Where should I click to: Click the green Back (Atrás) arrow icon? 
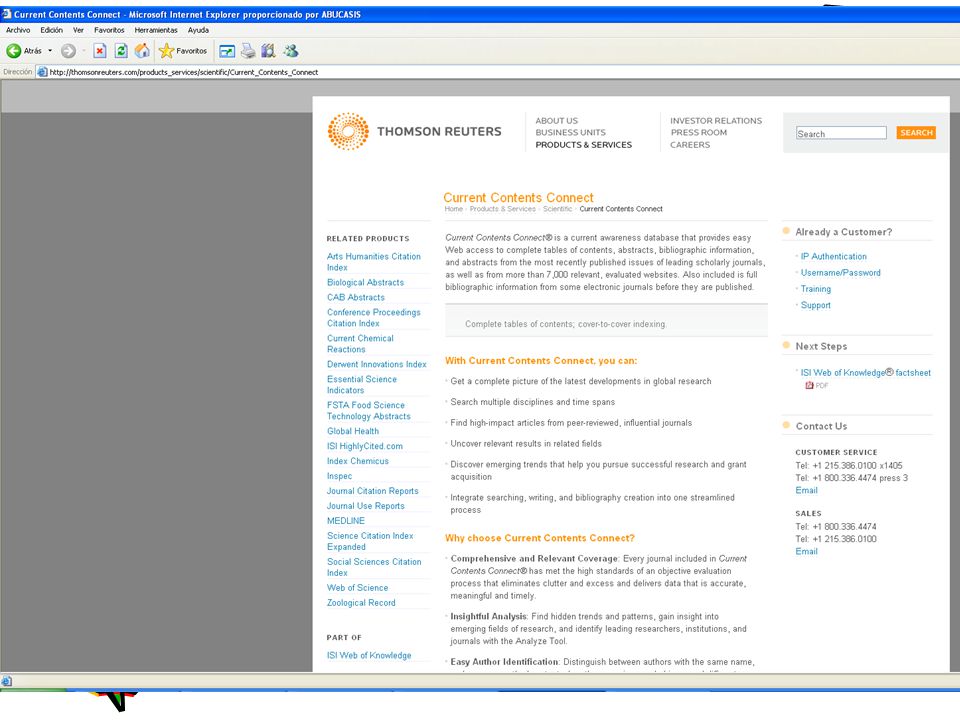tap(13, 51)
